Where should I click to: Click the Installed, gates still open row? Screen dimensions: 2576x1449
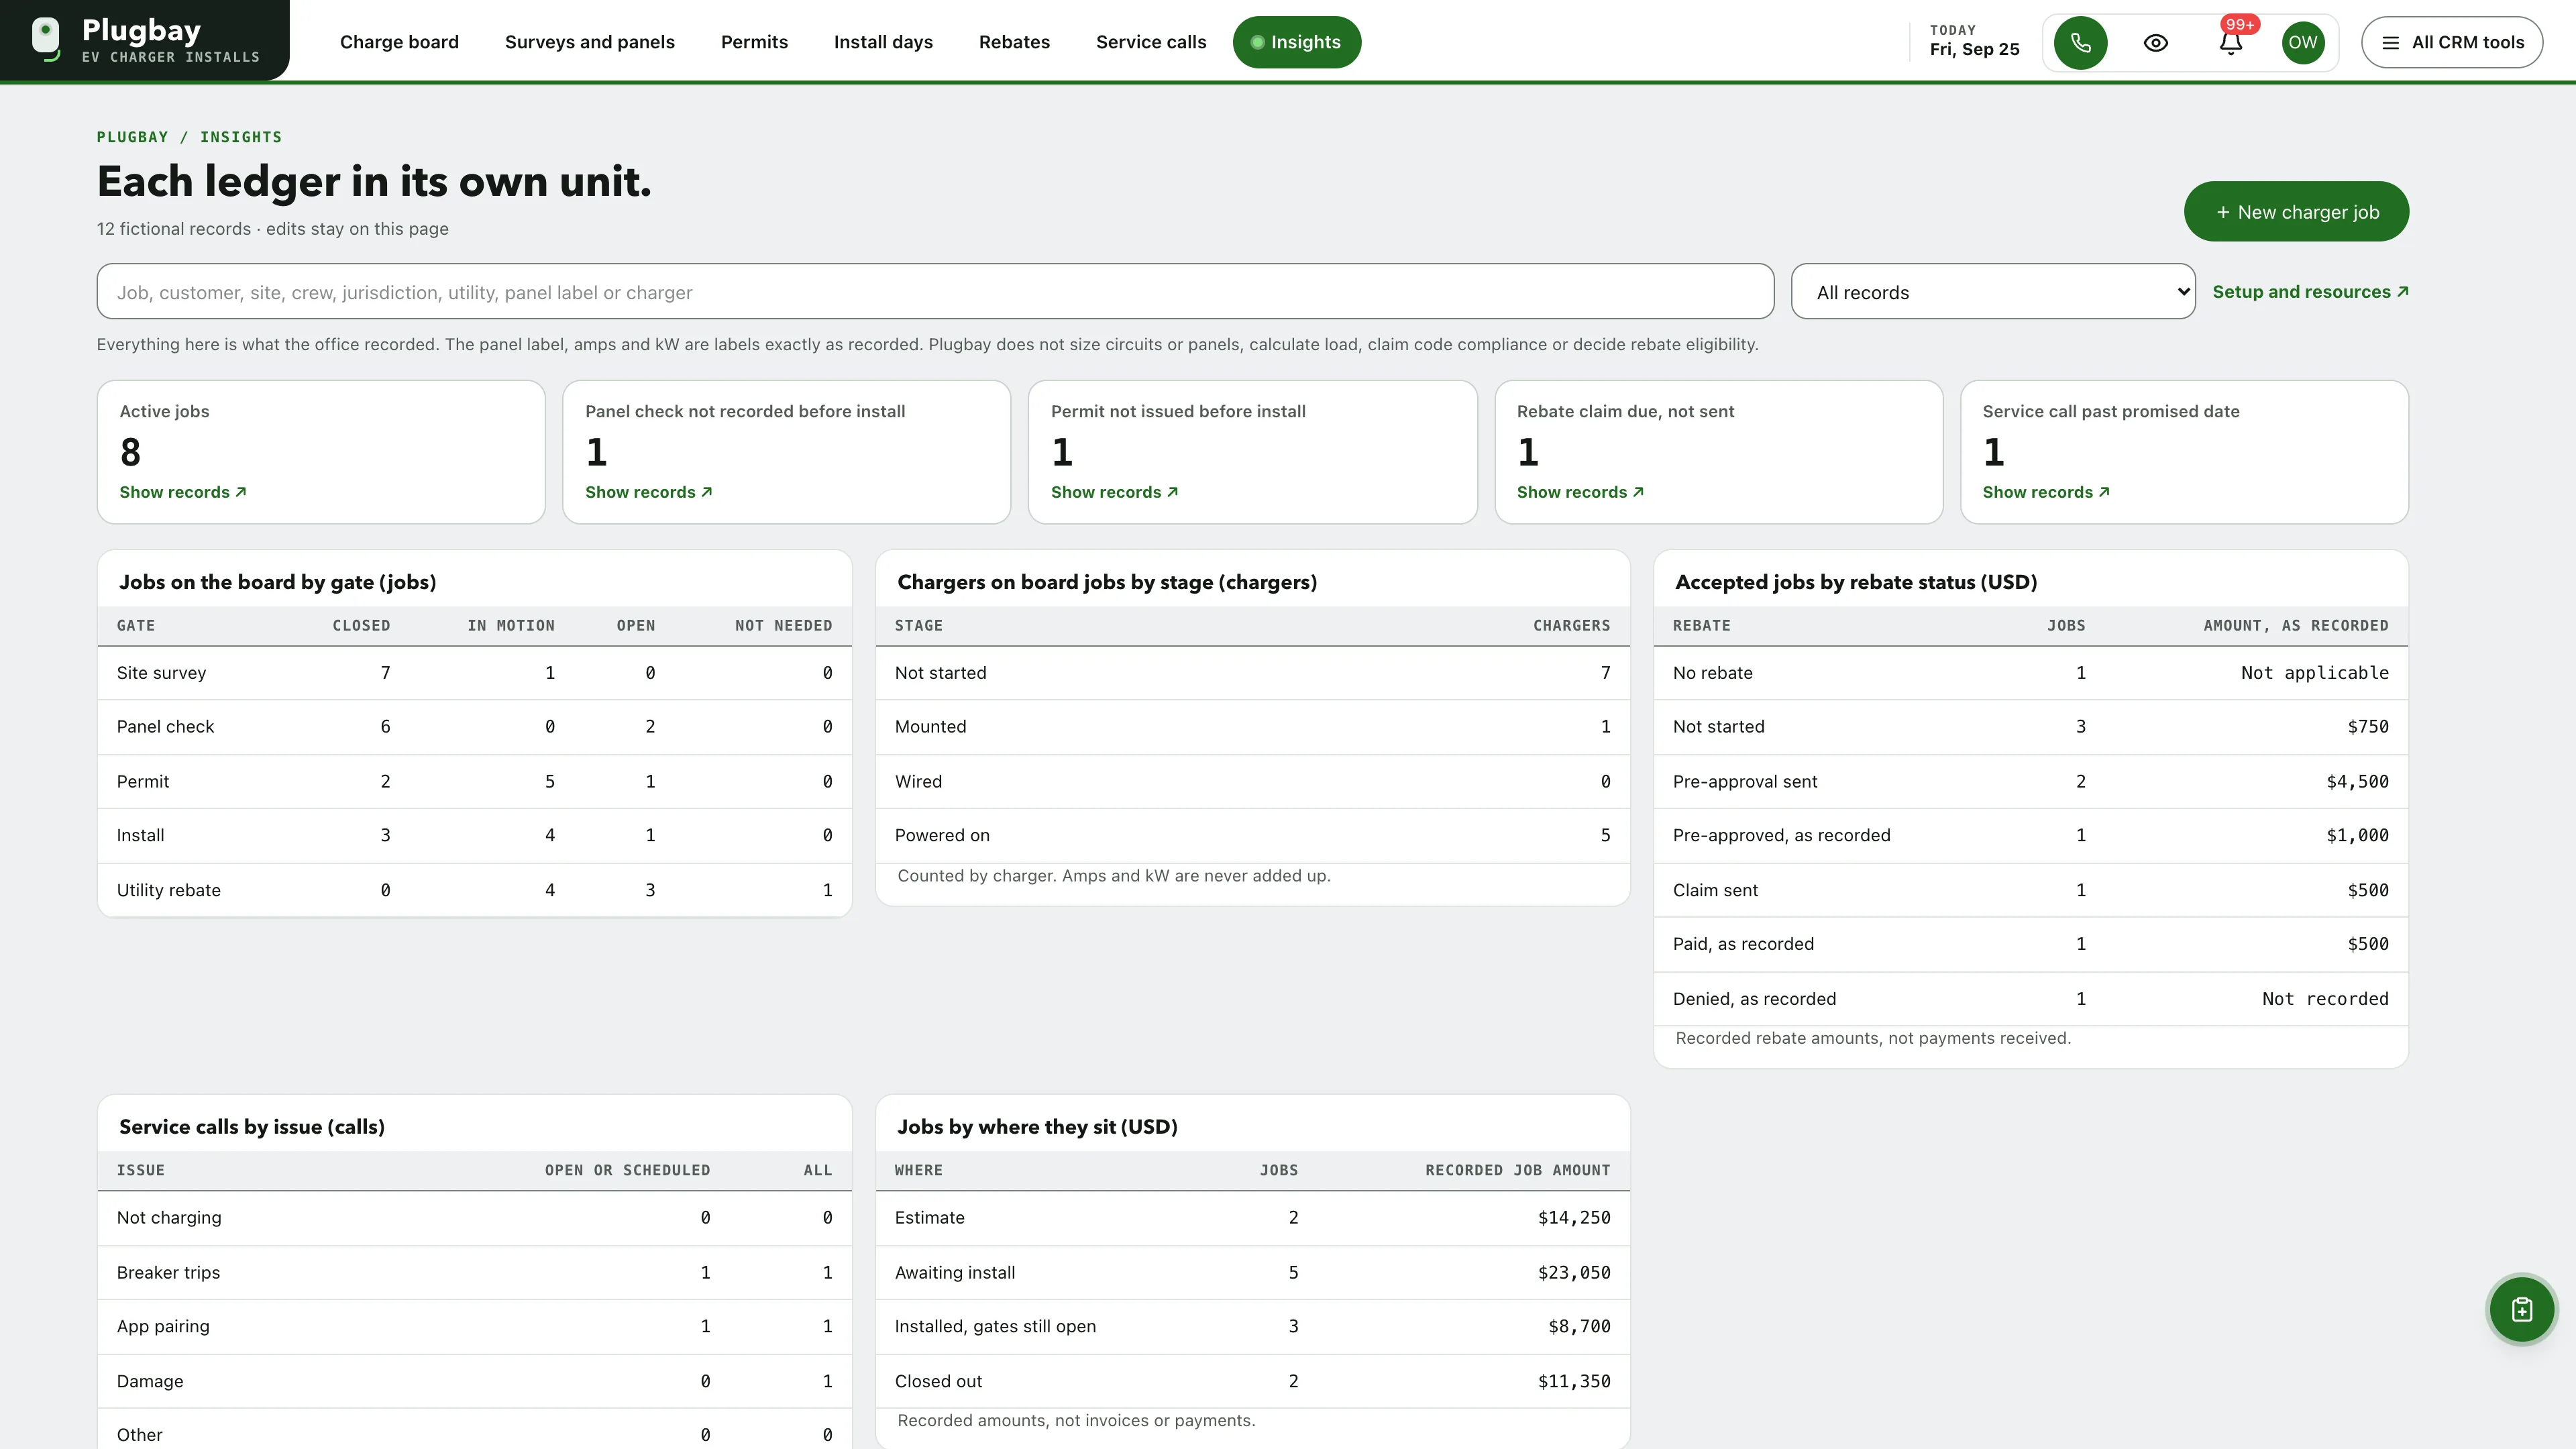pos(1252,1326)
